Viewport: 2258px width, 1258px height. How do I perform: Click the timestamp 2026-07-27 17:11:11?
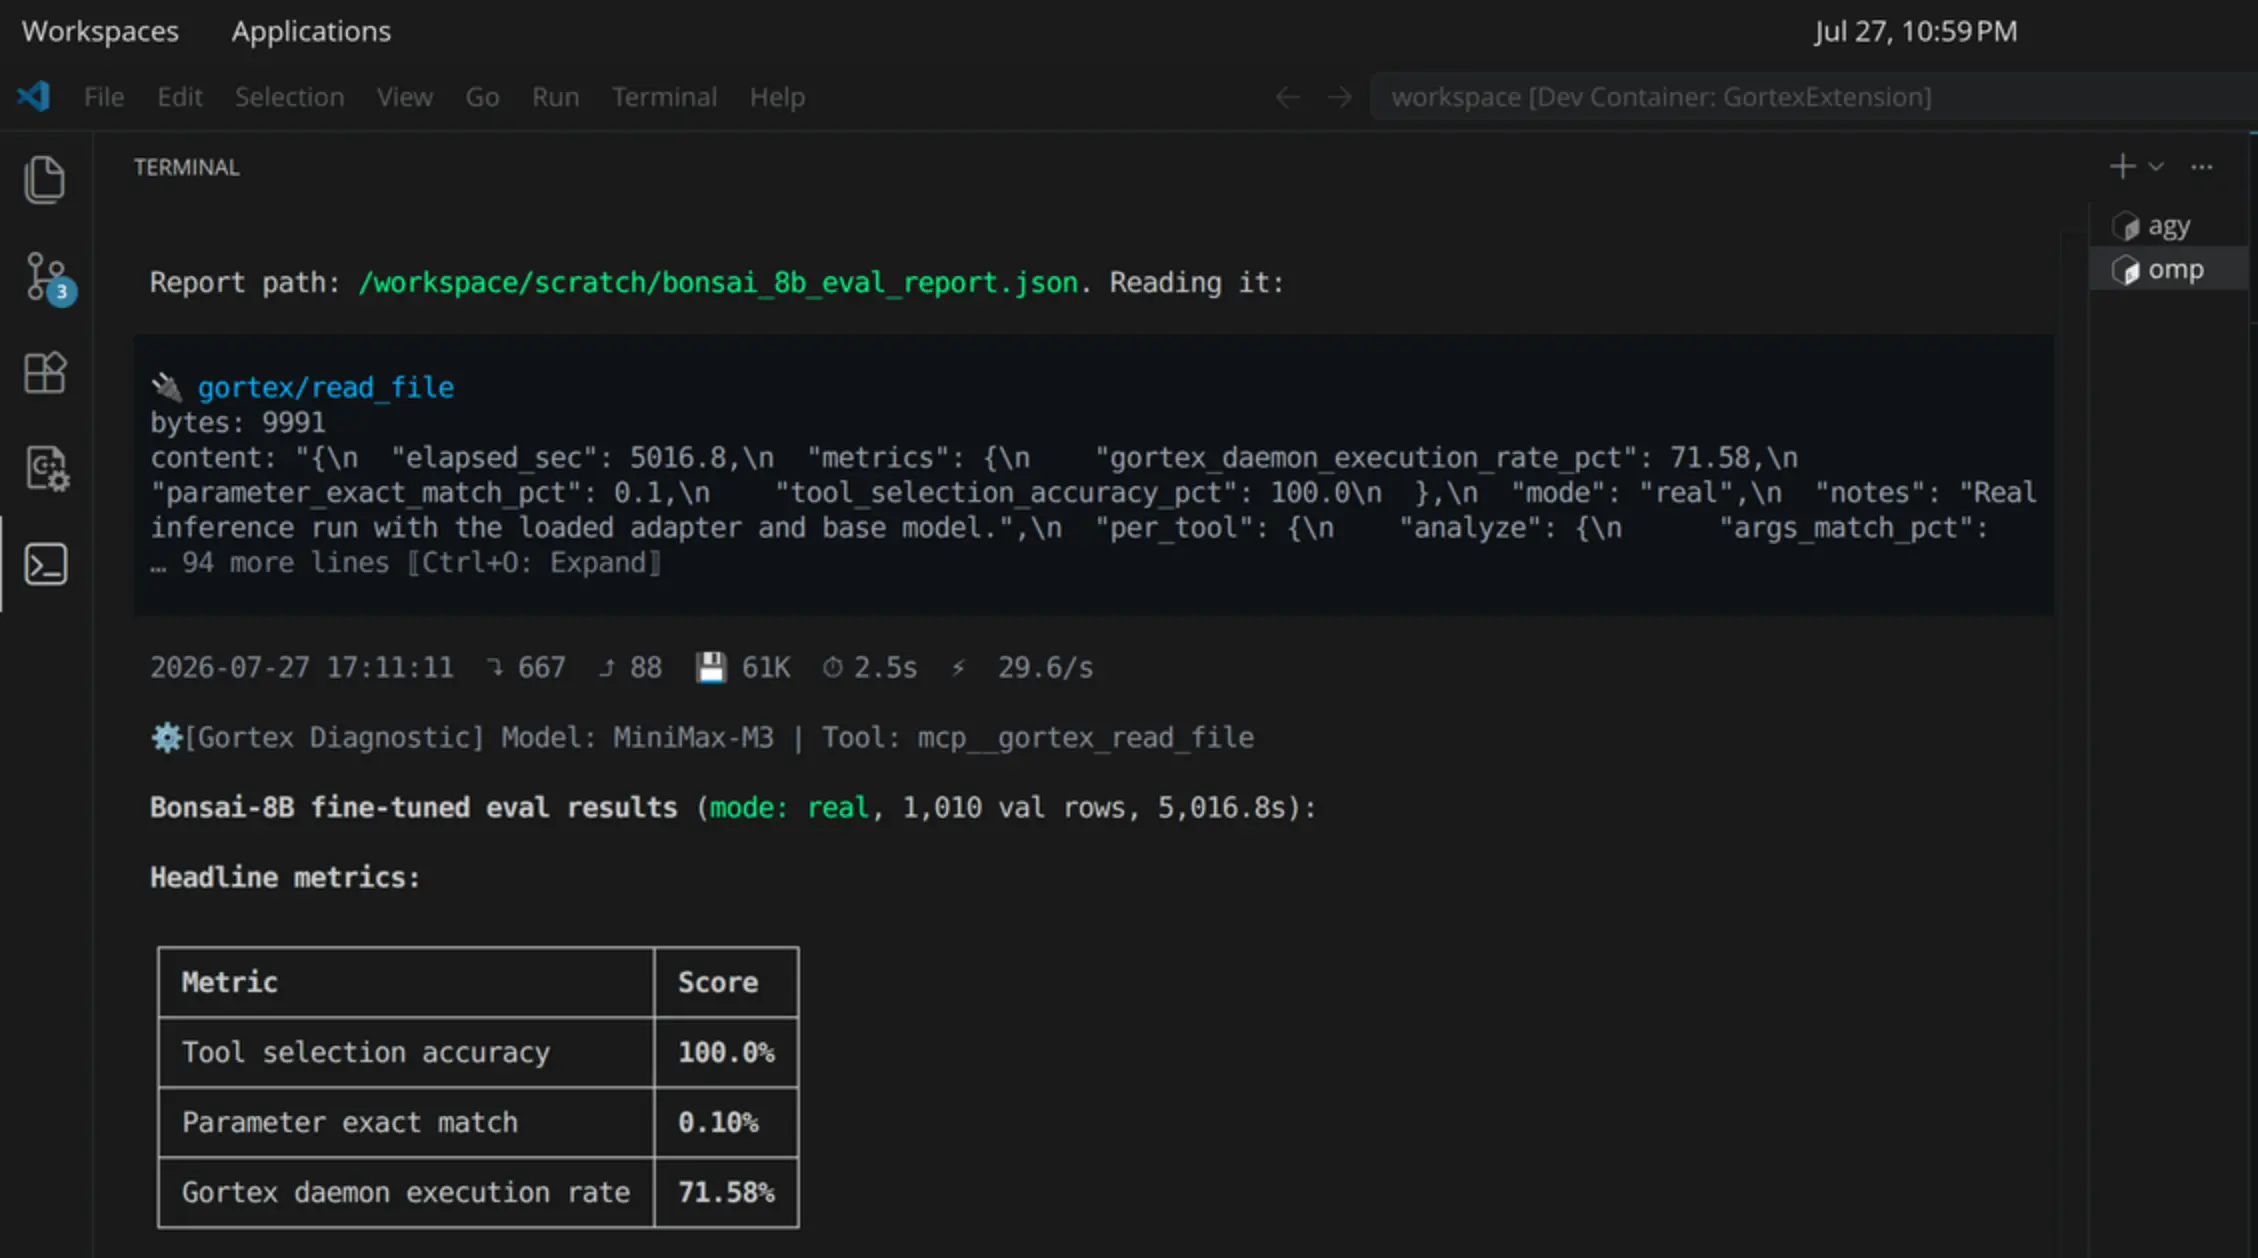(302, 667)
